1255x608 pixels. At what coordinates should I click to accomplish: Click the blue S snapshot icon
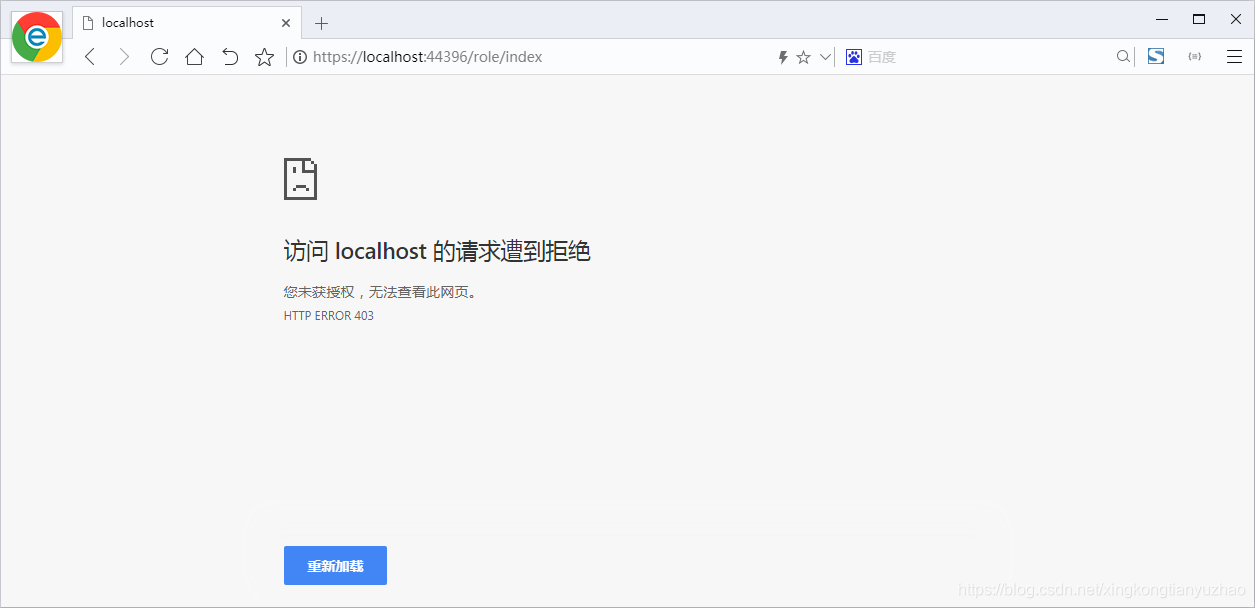pos(1155,57)
